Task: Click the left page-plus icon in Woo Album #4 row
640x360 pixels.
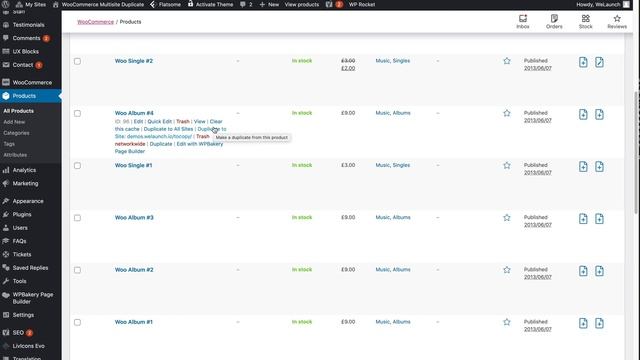Action: [583, 114]
